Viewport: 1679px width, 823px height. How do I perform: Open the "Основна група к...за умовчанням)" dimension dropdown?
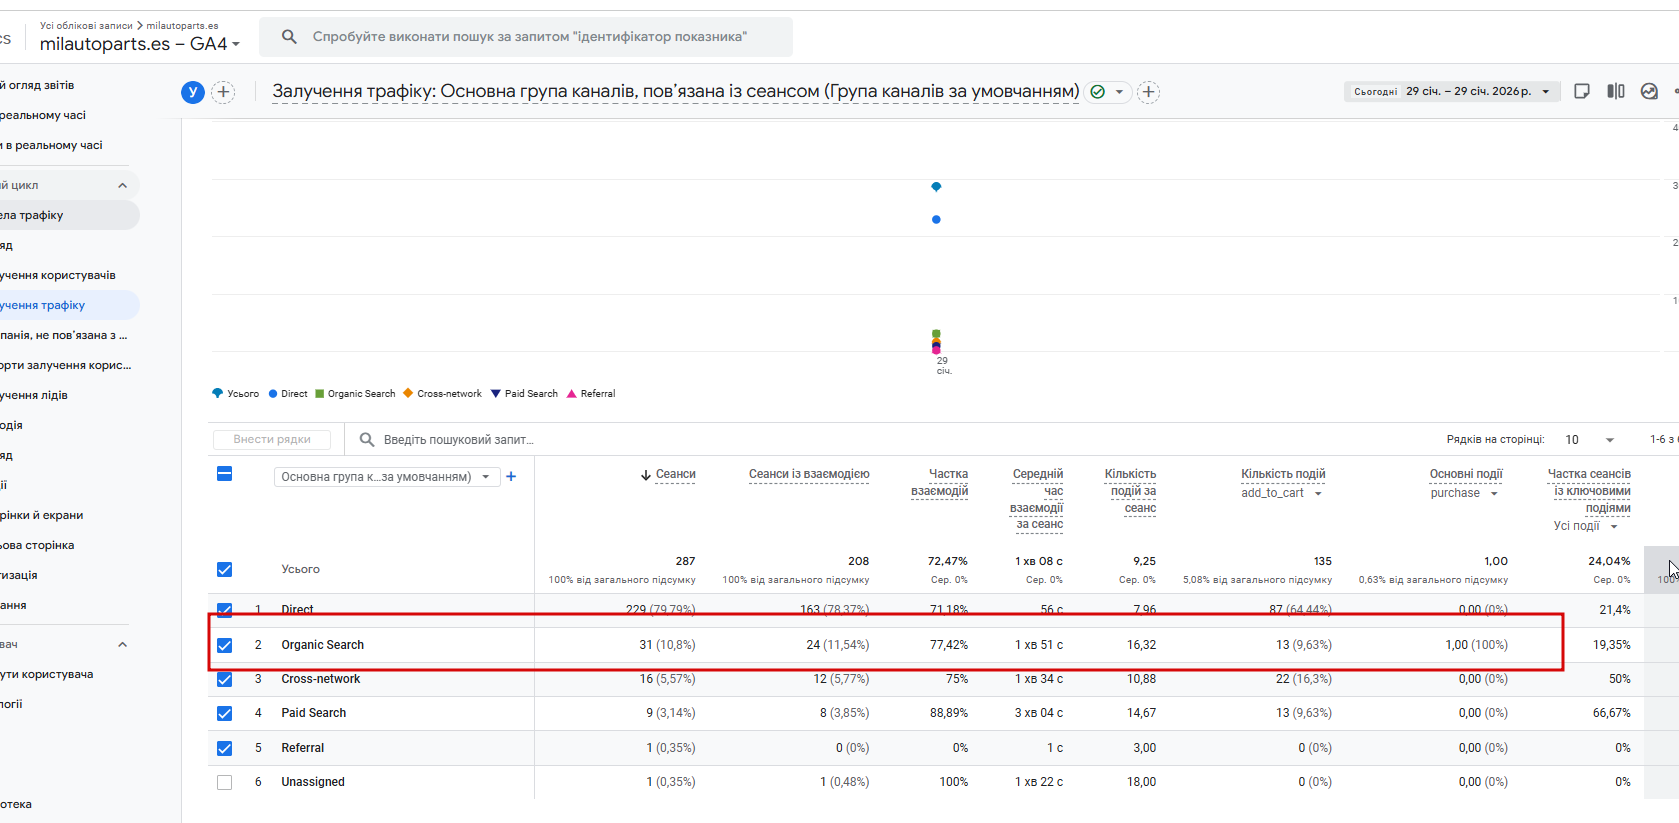(x=387, y=477)
